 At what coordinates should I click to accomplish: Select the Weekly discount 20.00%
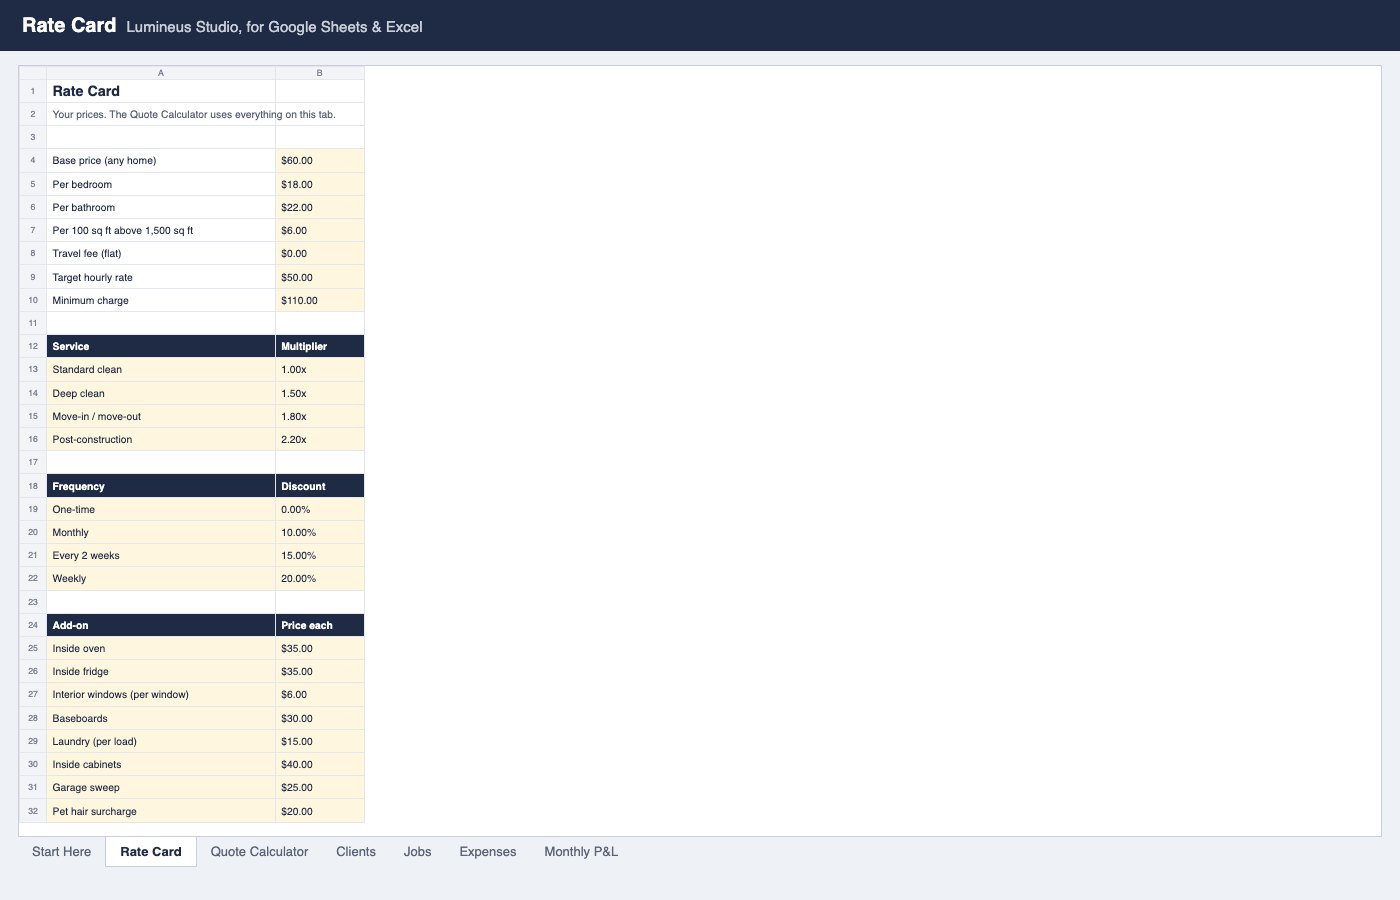[320, 578]
